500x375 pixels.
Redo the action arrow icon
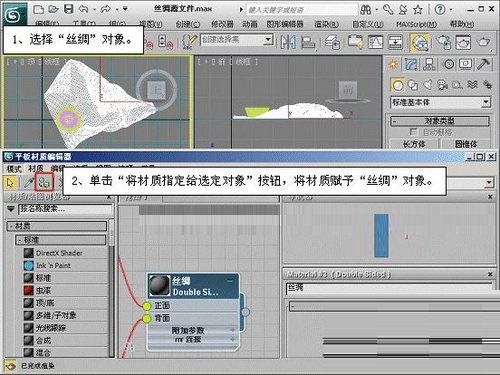click(x=105, y=9)
